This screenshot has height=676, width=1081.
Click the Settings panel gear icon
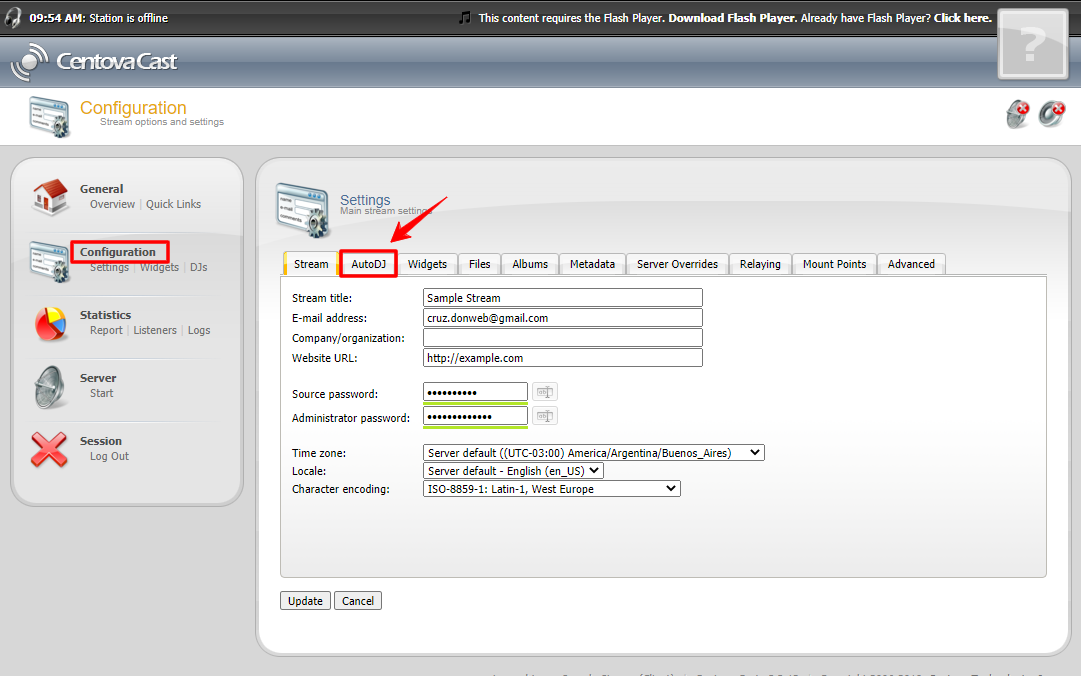click(303, 210)
